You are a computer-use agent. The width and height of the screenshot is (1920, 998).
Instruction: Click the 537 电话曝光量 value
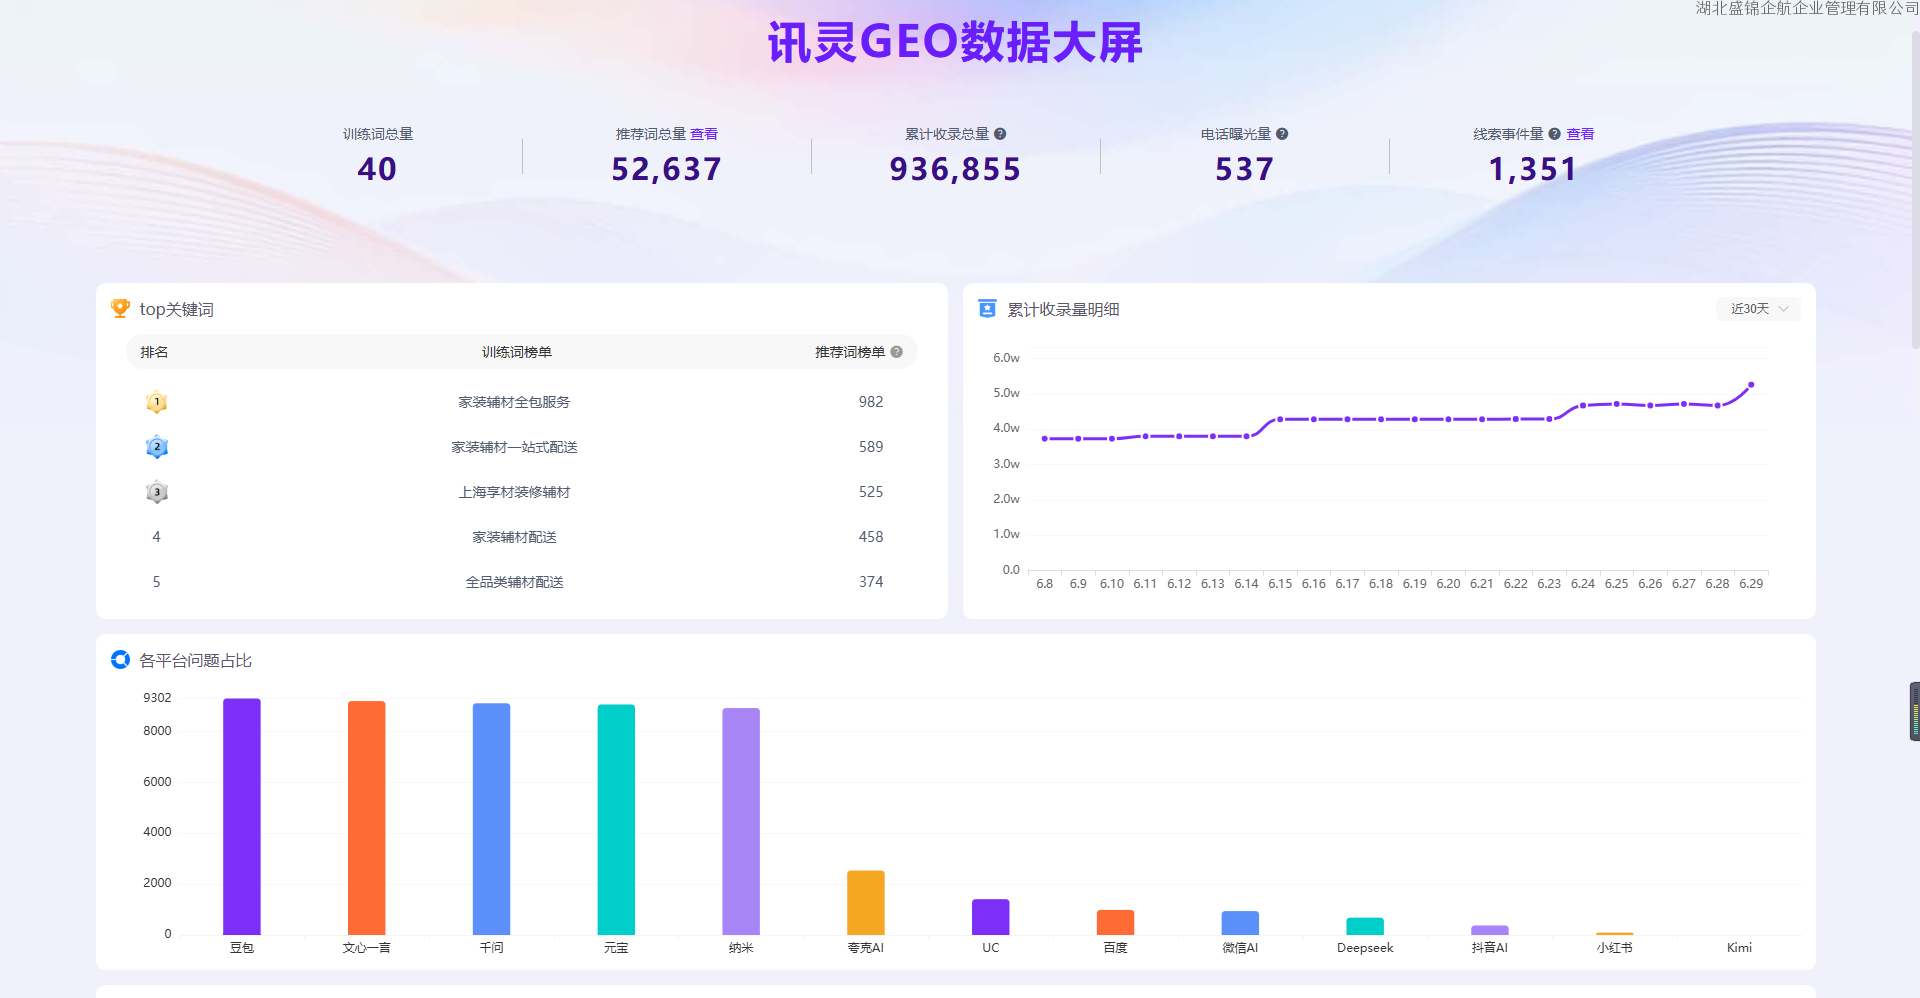[x=1245, y=169]
